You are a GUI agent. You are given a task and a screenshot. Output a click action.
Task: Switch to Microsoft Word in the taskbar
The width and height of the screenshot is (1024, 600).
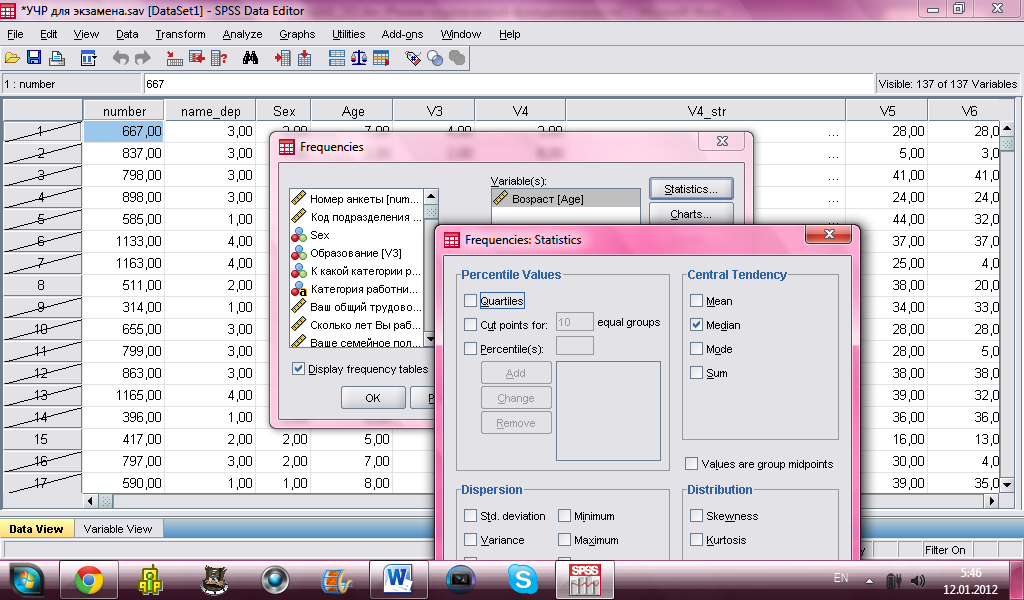[399, 580]
